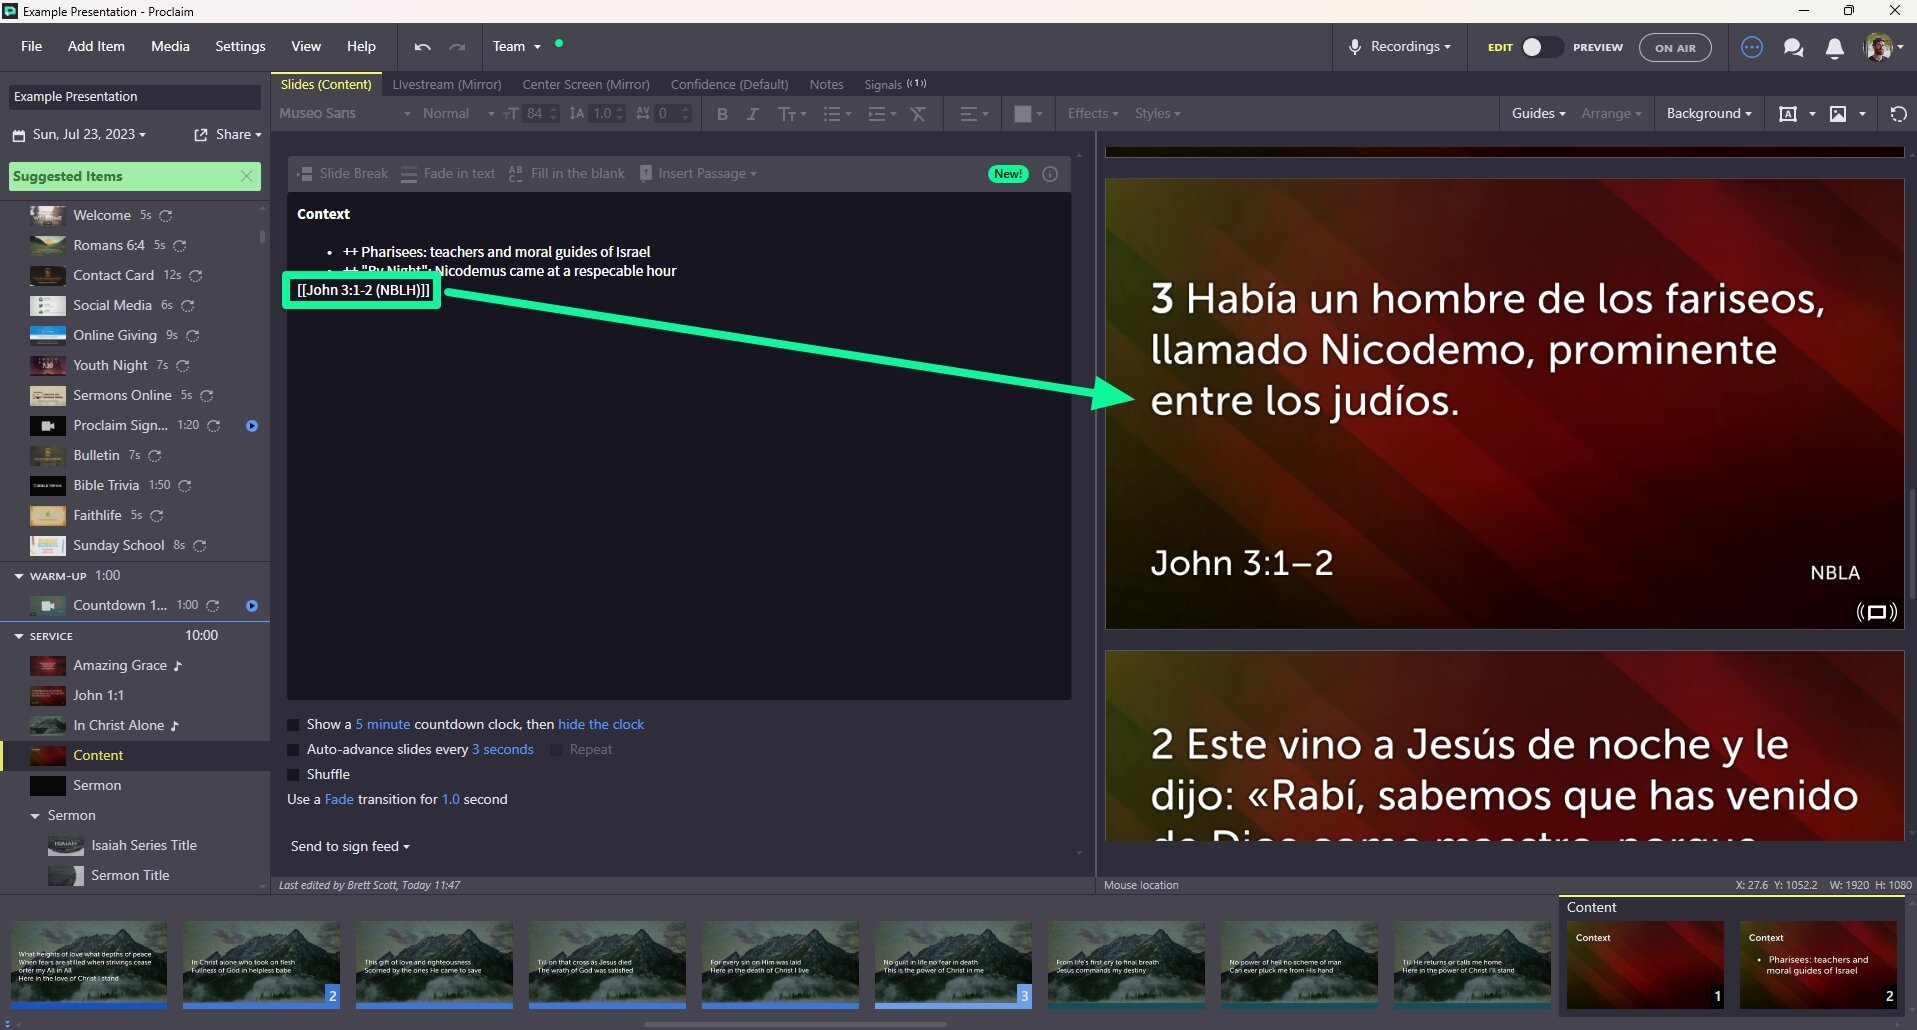Enable the Shuffle checkbox
The image size is (1917, 1030).
pos(294,775)
